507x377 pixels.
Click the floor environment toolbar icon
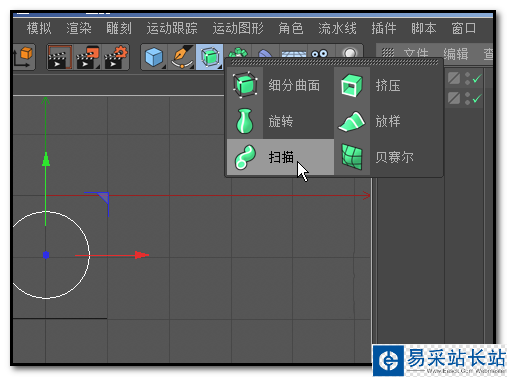click(294, 54)
